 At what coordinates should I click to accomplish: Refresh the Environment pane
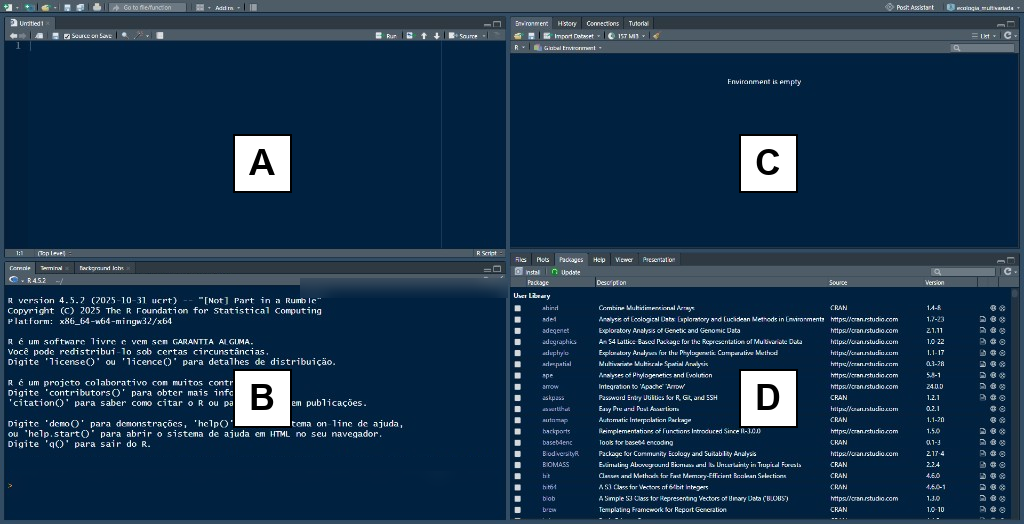[1008, 35]
